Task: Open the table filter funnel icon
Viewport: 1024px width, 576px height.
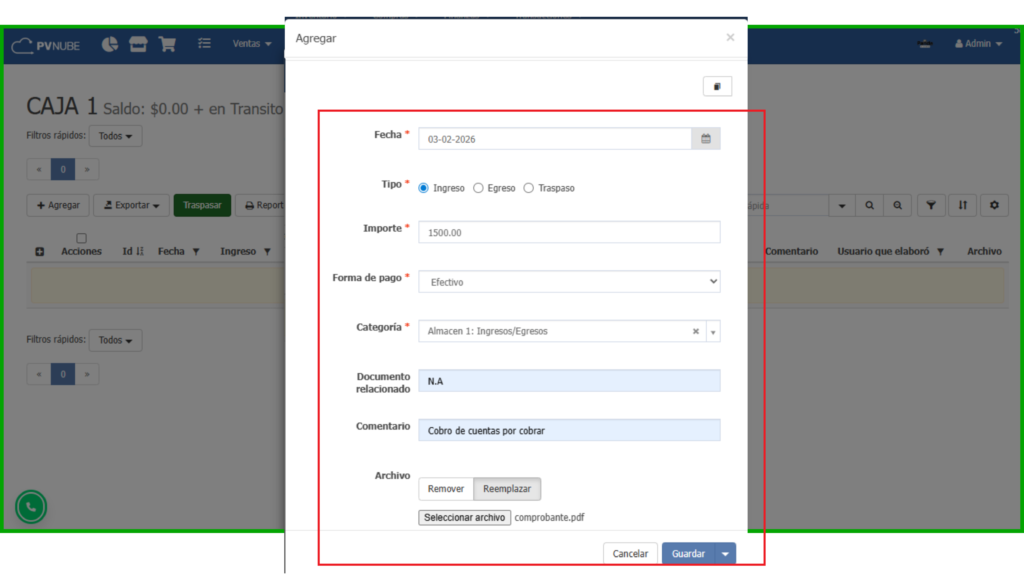Action: pyautogui.click(x=931, y=205)
